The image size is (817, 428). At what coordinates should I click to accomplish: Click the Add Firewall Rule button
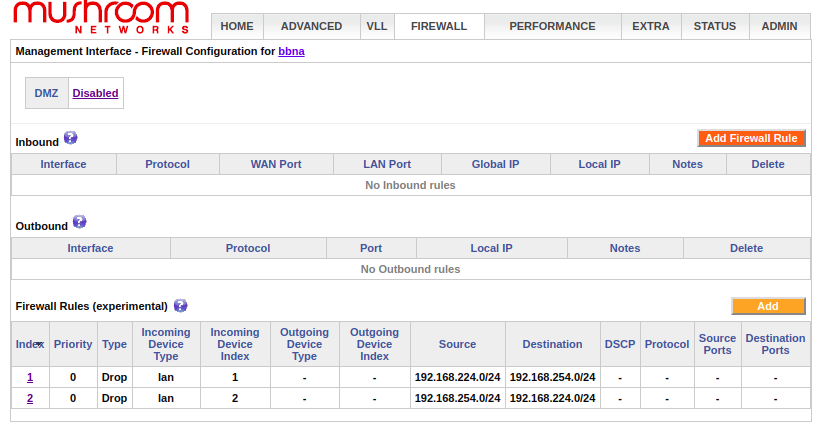pos(751,138)
